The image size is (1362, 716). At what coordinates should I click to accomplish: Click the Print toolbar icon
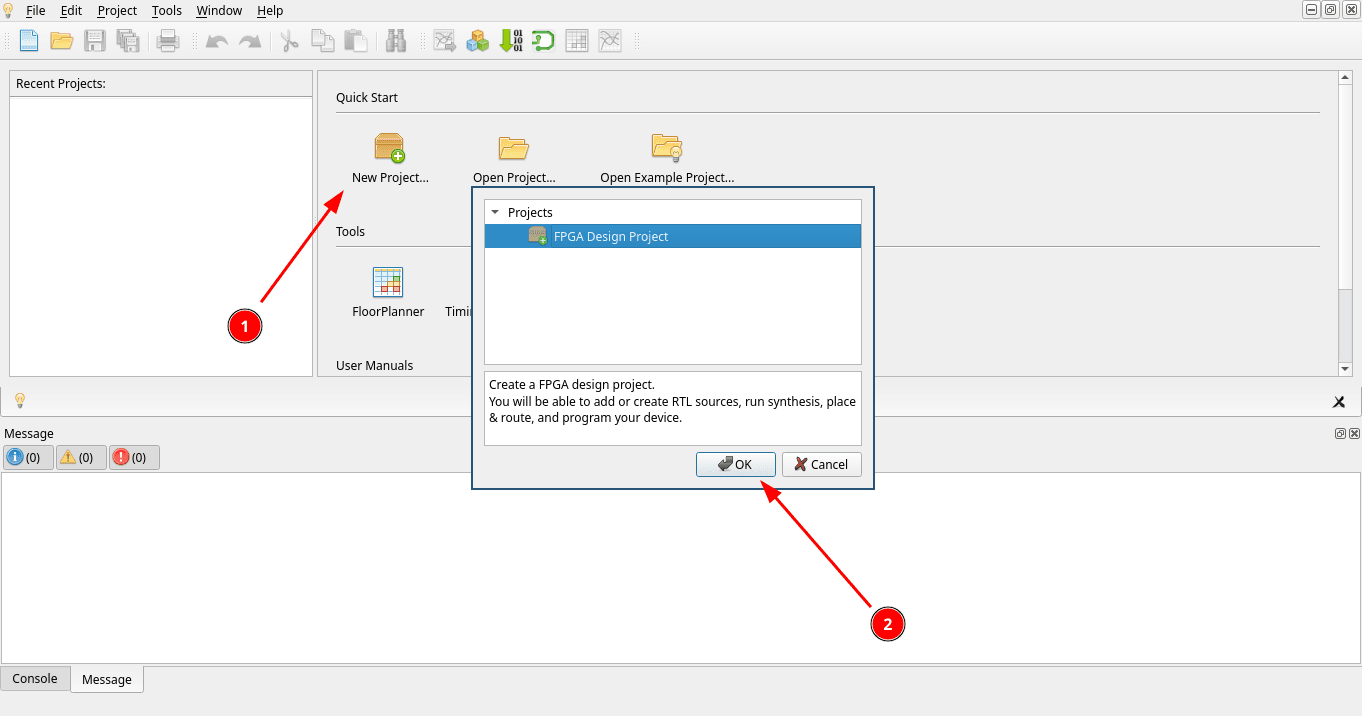coord(167,41)
